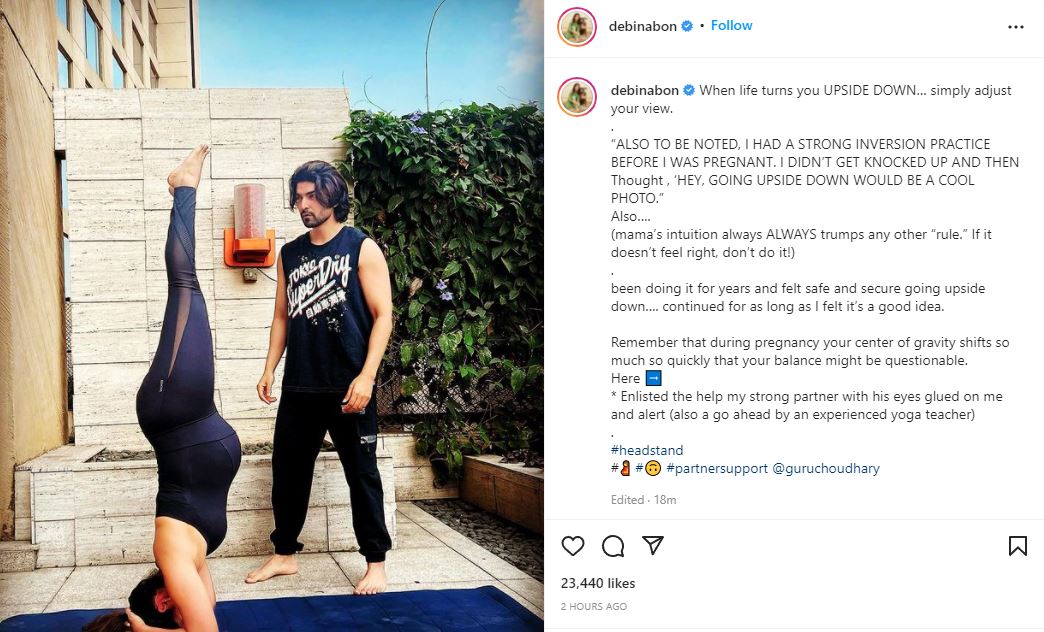
Task: Visit the @guruchoudhary mention
Action: coord(826,468)
